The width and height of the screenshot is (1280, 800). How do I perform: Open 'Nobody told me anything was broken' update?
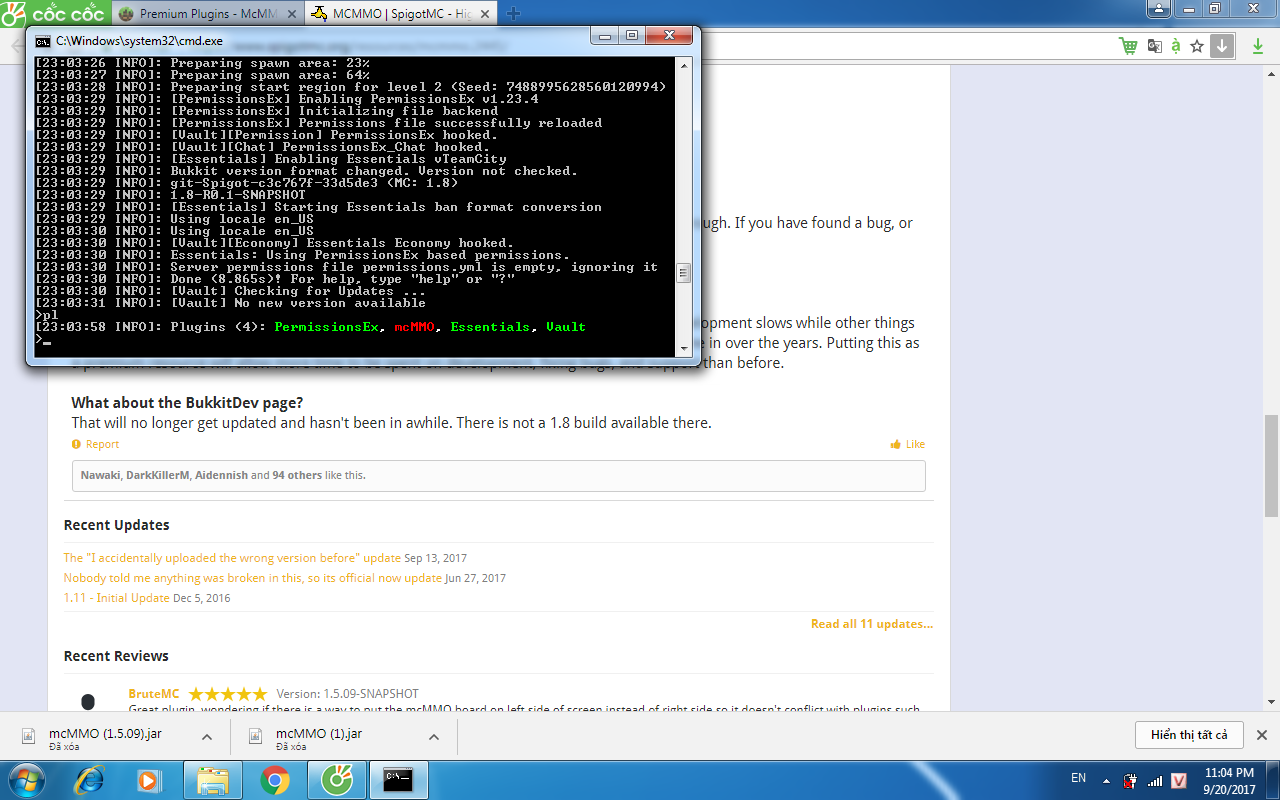(252, 578)
